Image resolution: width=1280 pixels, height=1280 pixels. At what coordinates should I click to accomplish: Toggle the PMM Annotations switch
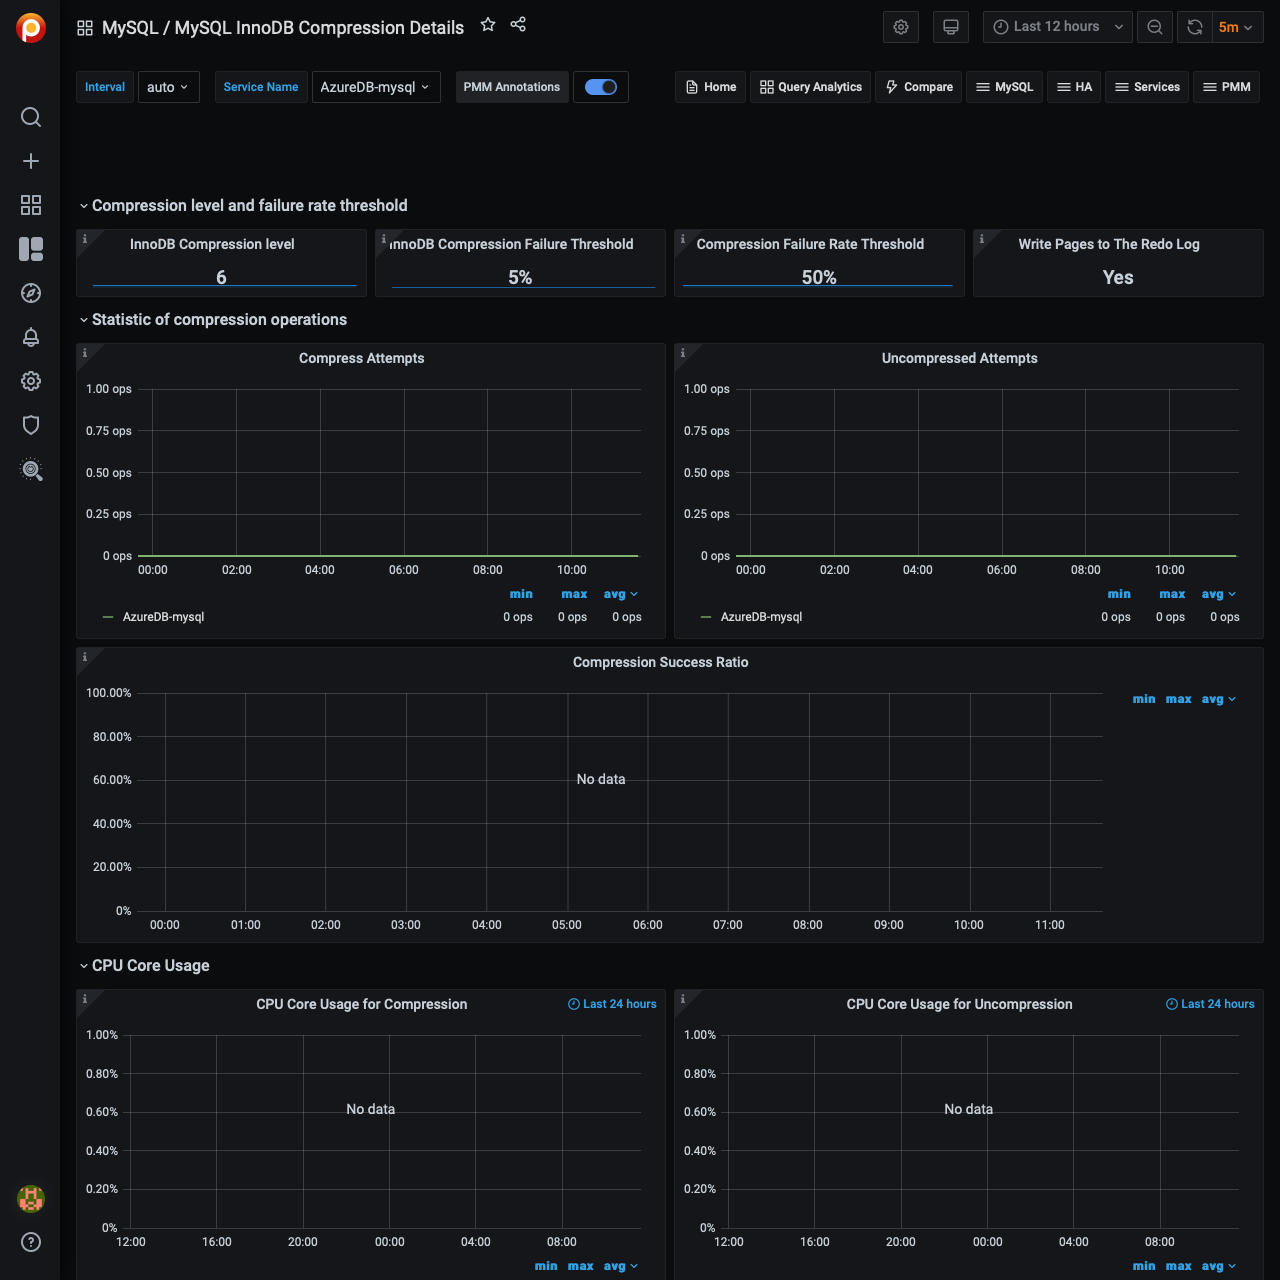(x=601, y=87)
